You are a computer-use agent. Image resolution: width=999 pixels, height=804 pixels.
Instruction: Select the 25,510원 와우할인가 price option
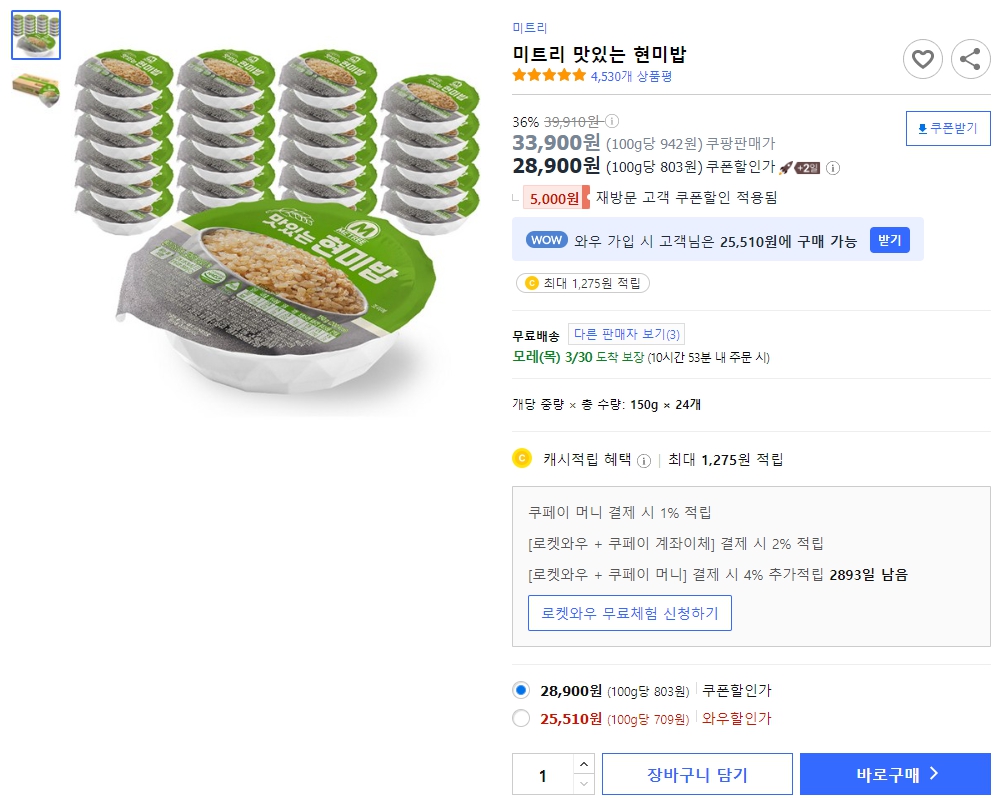tap(522, 718)
